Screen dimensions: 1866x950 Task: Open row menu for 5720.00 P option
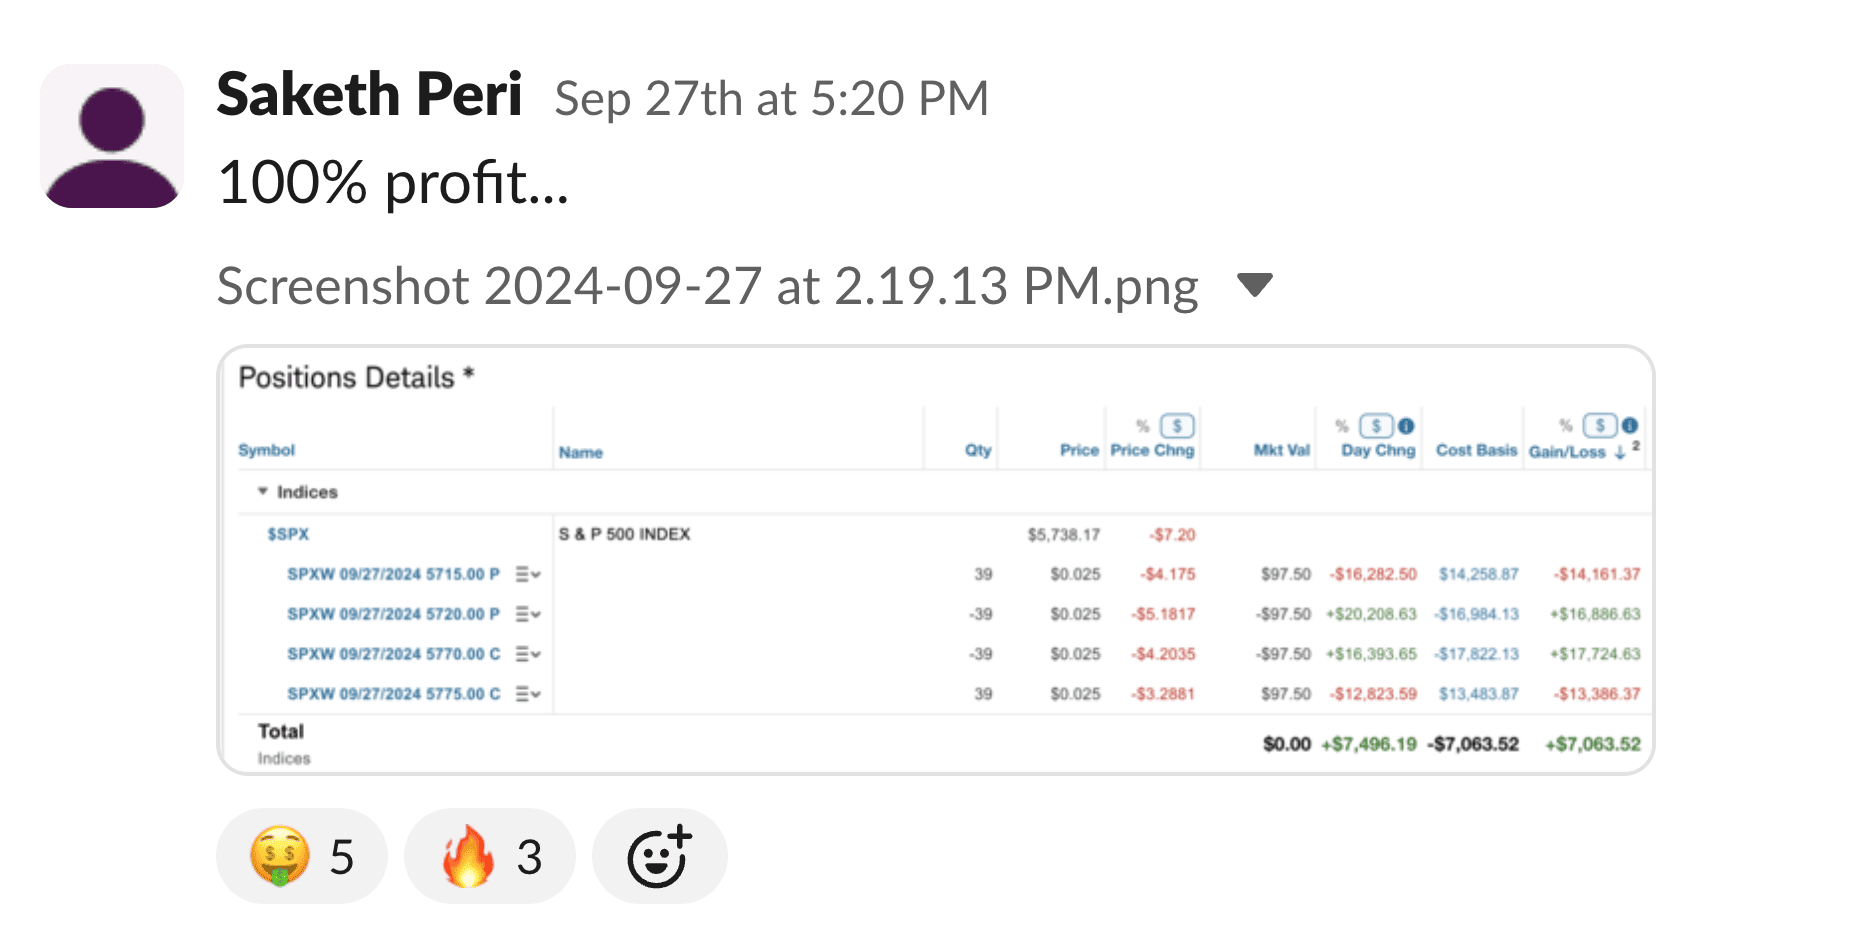(x=528, y=614)
